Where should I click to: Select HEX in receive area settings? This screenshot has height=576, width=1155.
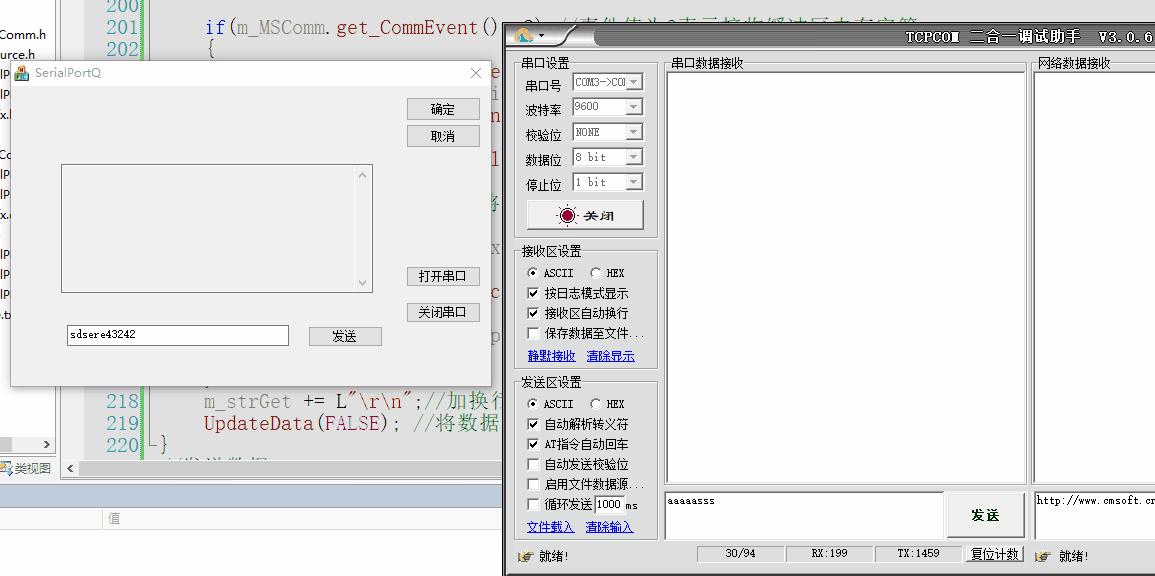[596, 273]
